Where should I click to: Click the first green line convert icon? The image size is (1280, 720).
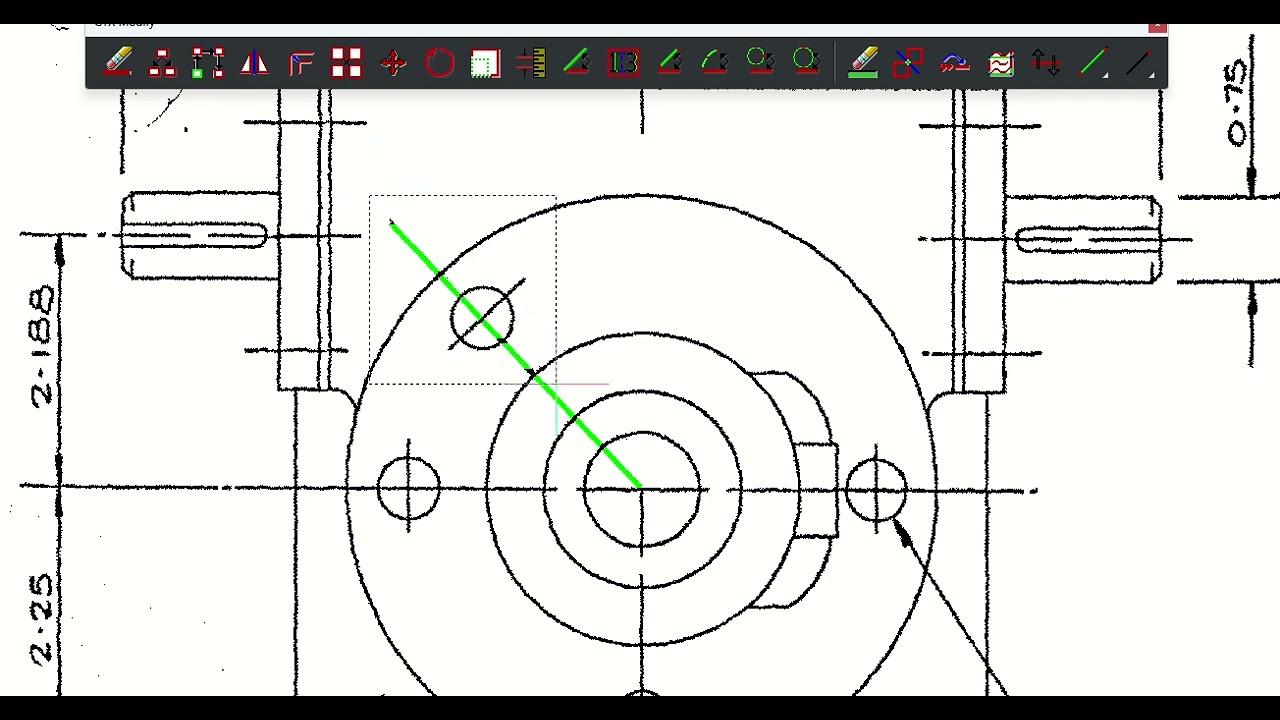pos(577,63)
